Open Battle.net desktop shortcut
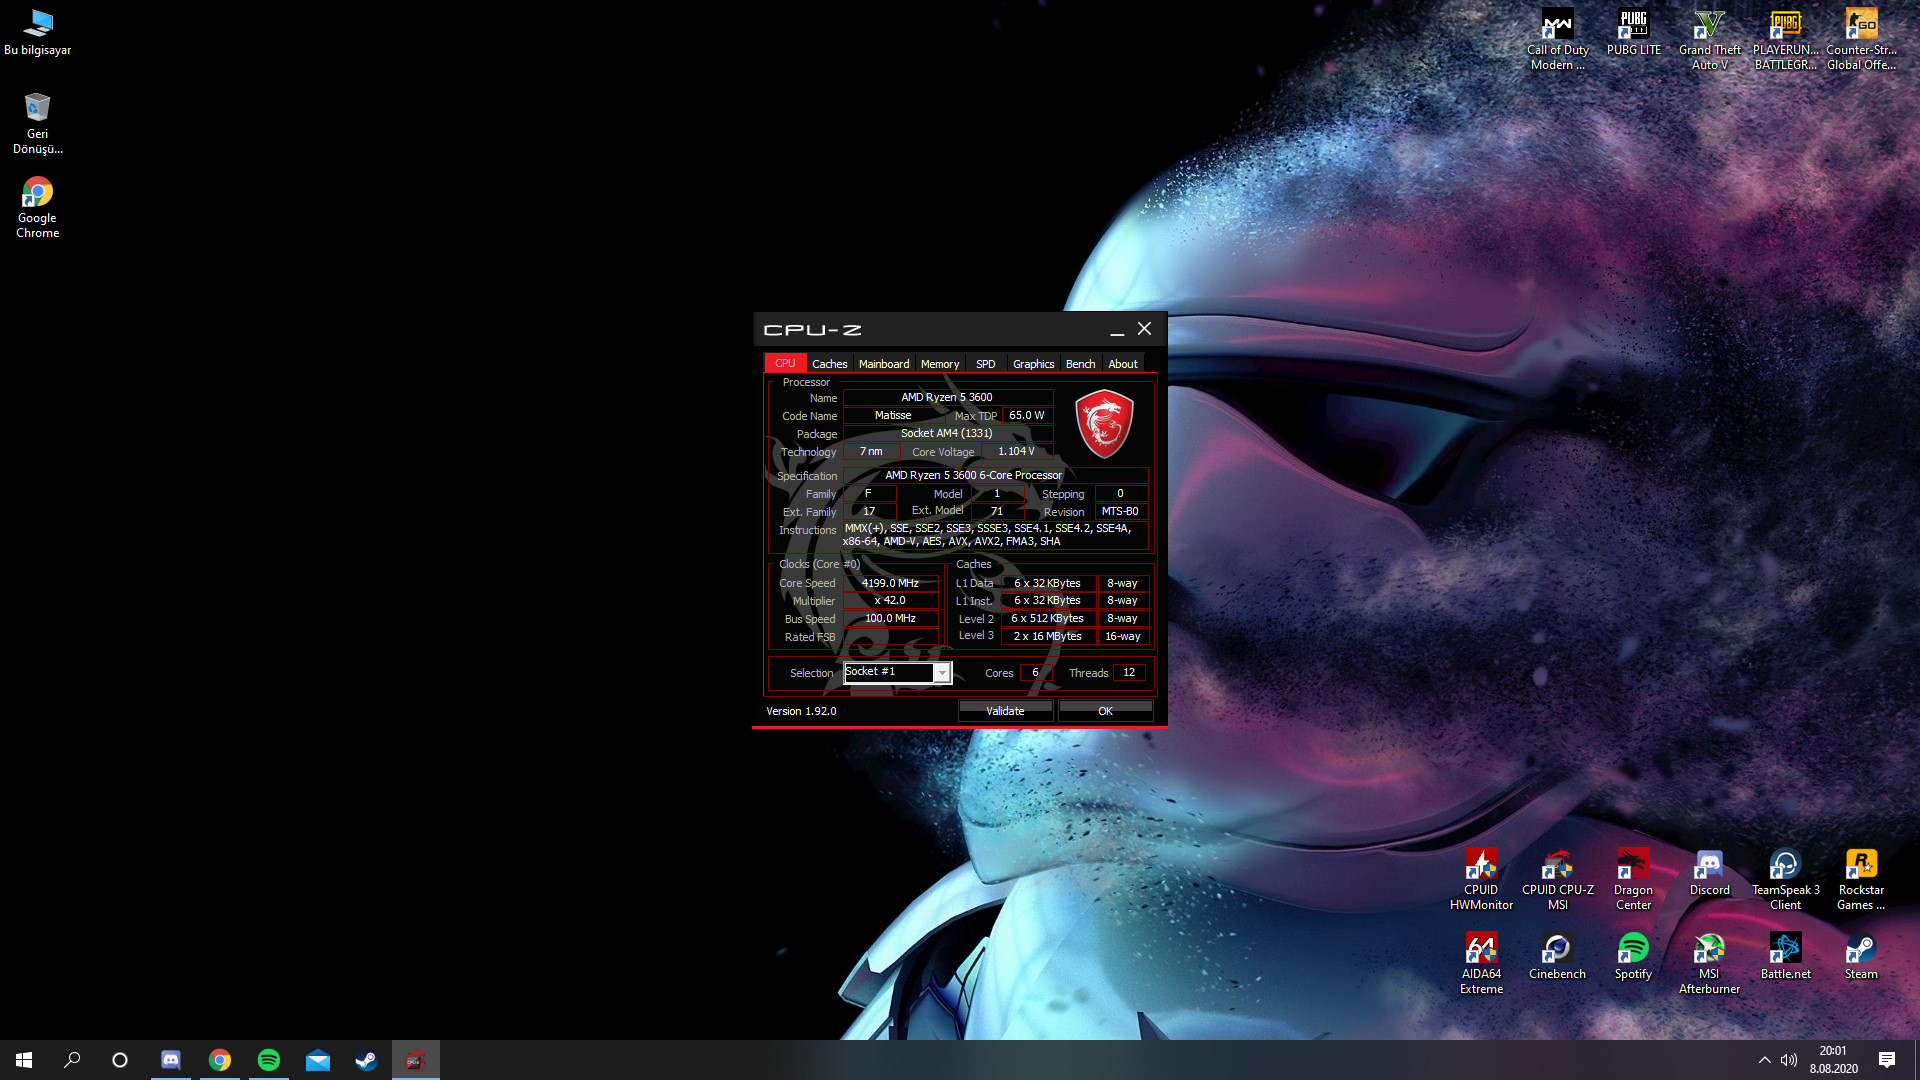Image resolution: width=1920 pixels, height=1080 pixels. 1785,956
